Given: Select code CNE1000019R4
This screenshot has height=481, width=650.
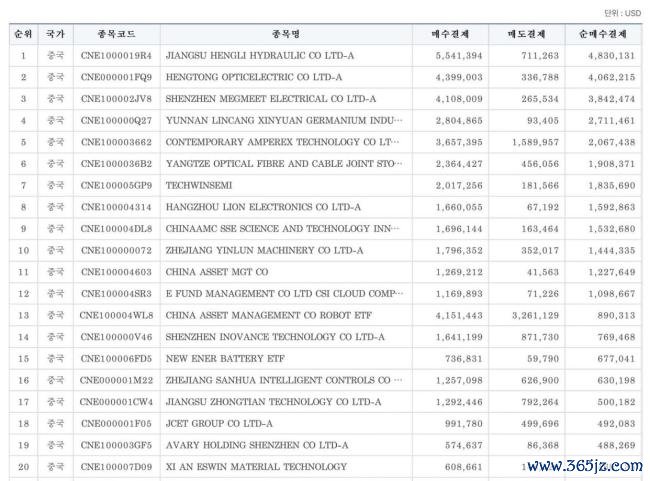Looking at the screenshot, I should pos(116,56).
